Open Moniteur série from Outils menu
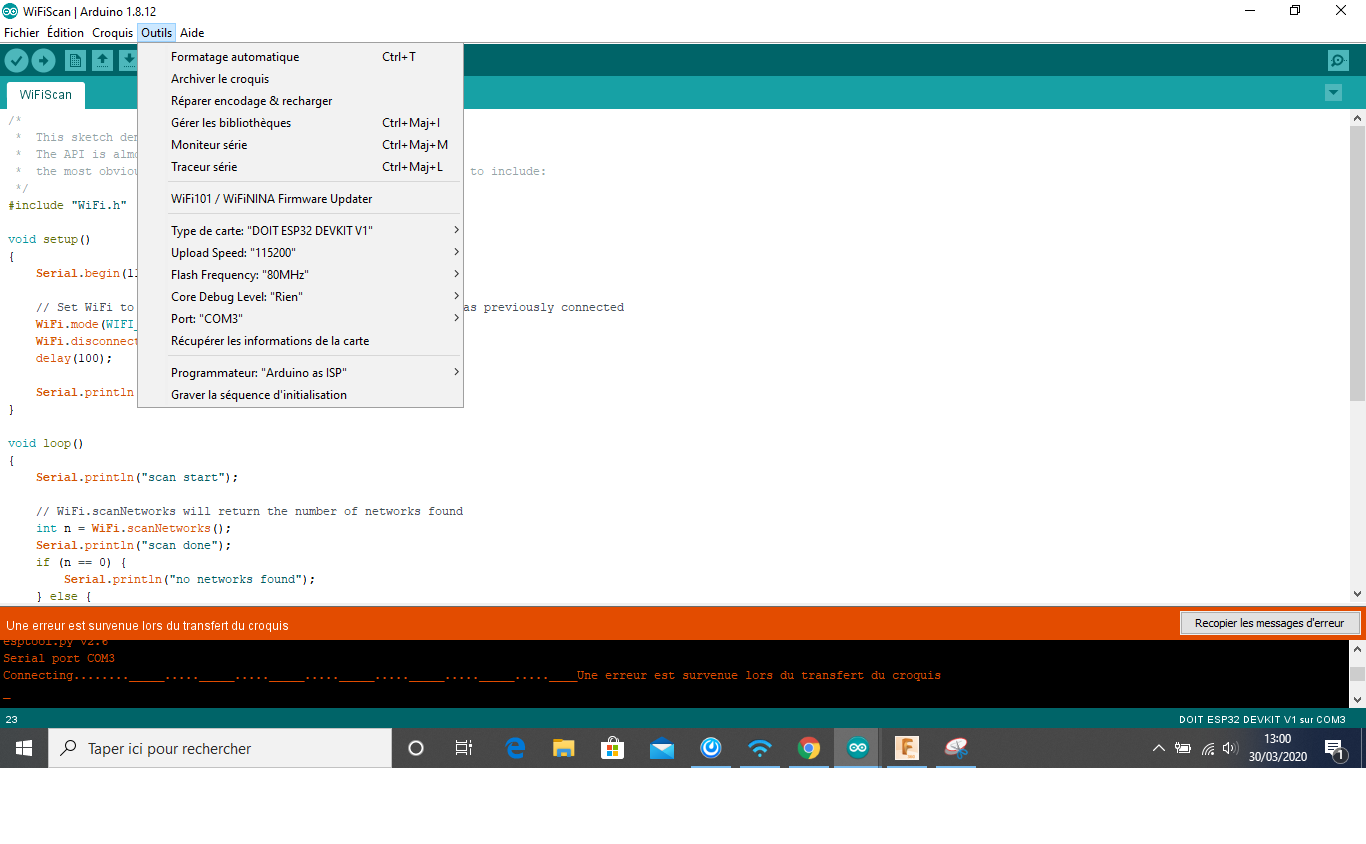Viewport: 1366px width, 844px height. point(300,145)
